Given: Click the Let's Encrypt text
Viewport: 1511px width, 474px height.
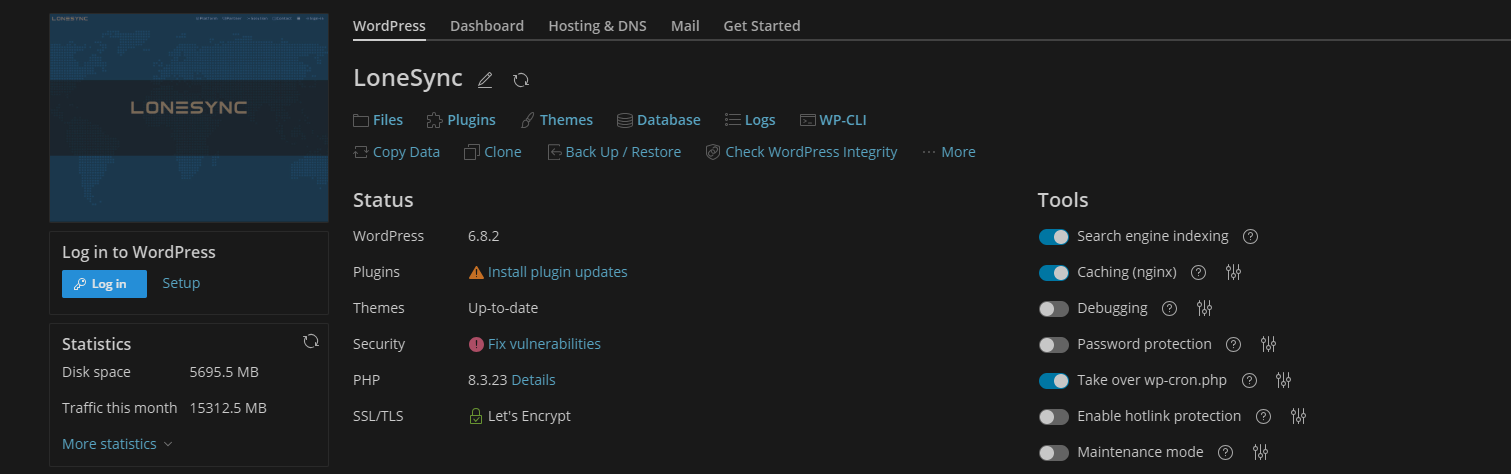Looking at the screenshot, I should point(529,416).
